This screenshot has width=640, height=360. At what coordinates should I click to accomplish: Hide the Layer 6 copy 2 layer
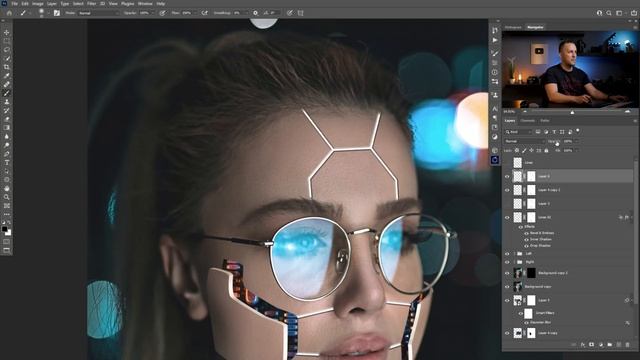pyautogui.click(x=507, y=190)
